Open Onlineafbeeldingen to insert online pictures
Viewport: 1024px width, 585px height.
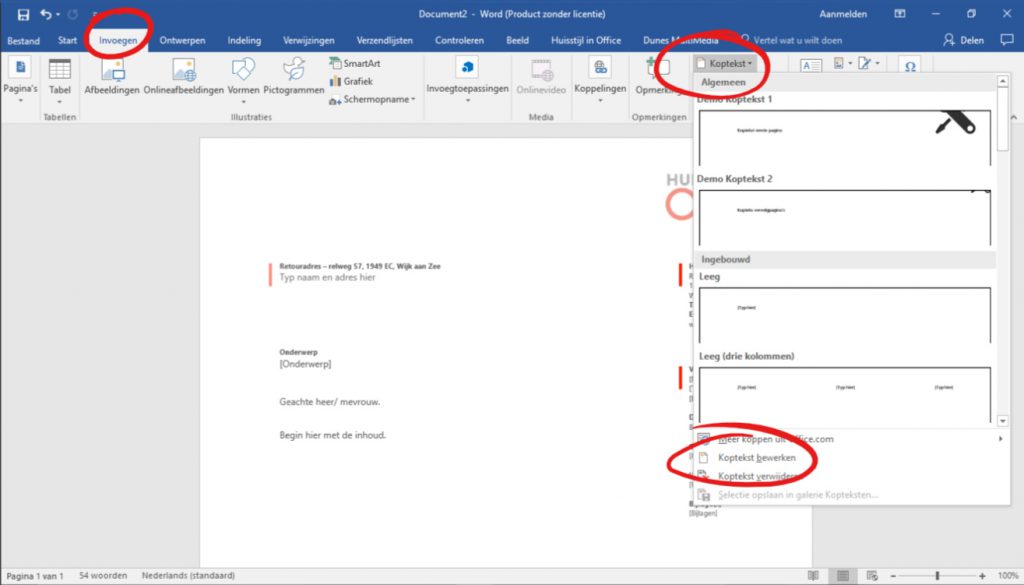click(x=184, y=78)
